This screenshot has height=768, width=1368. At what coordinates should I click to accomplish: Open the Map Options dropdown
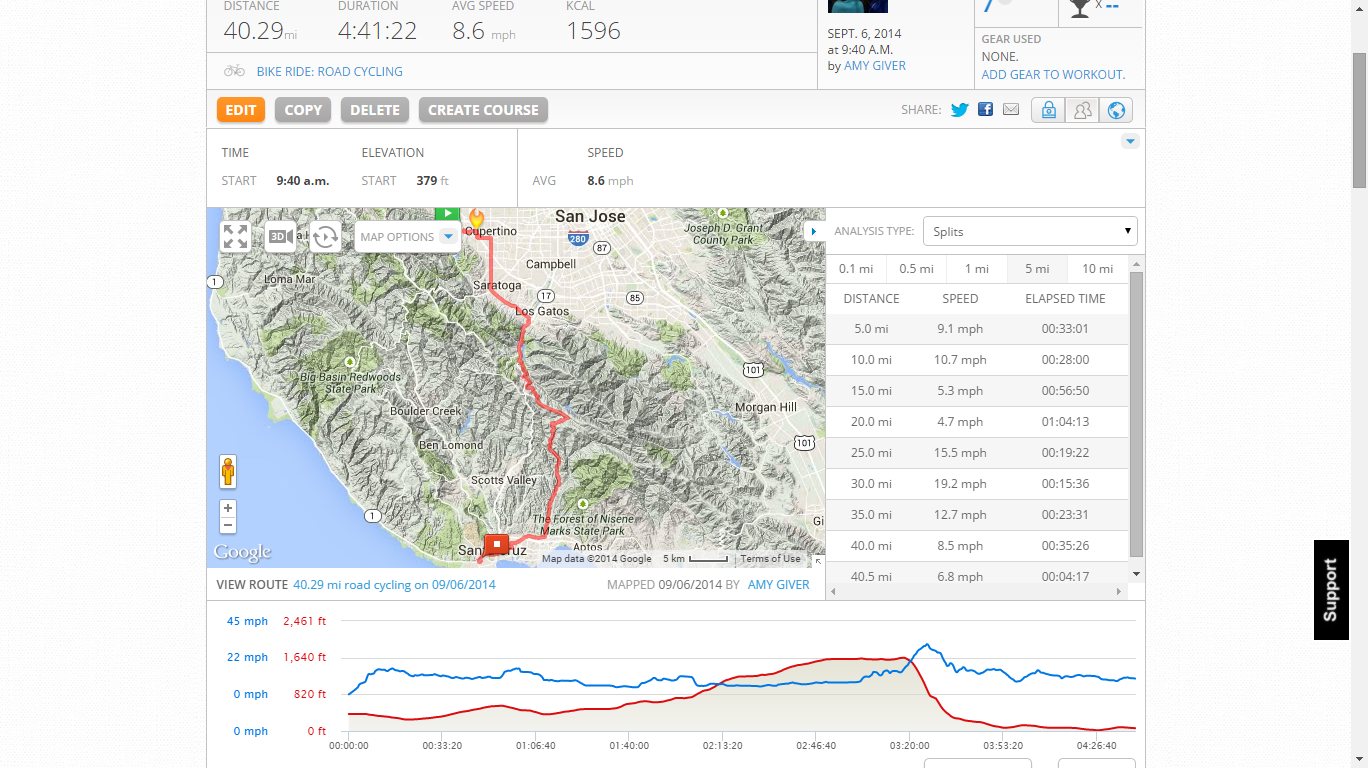(407, 237)
